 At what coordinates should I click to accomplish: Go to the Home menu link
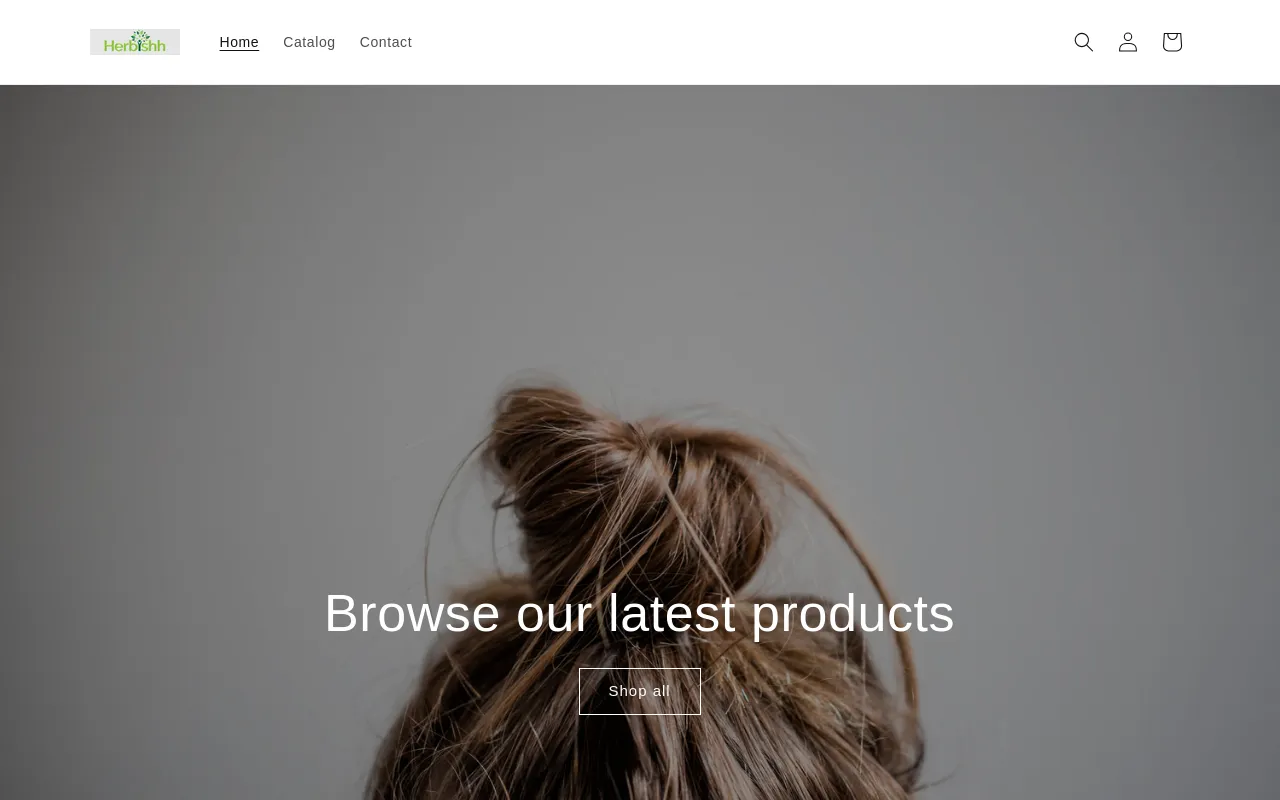point(239,42)
